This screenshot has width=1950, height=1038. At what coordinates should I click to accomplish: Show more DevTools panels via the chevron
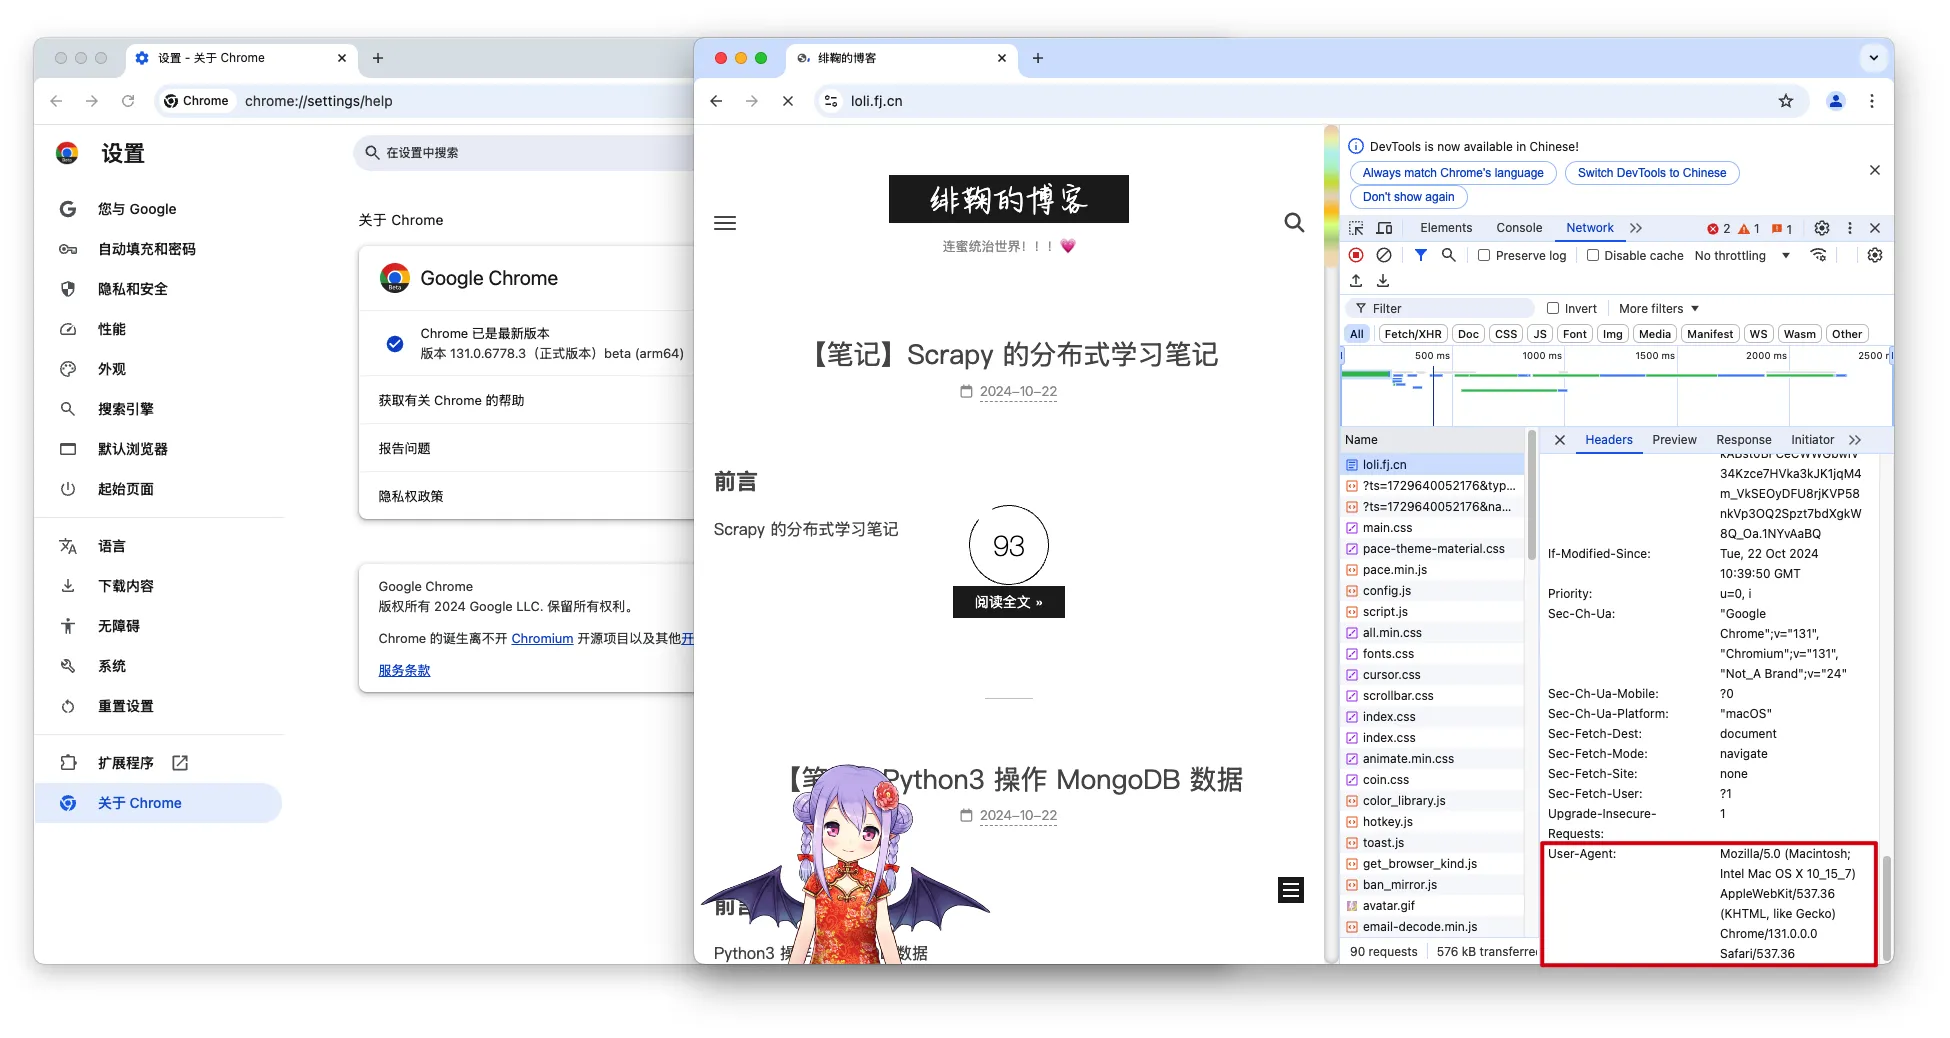pos(1636,228)
